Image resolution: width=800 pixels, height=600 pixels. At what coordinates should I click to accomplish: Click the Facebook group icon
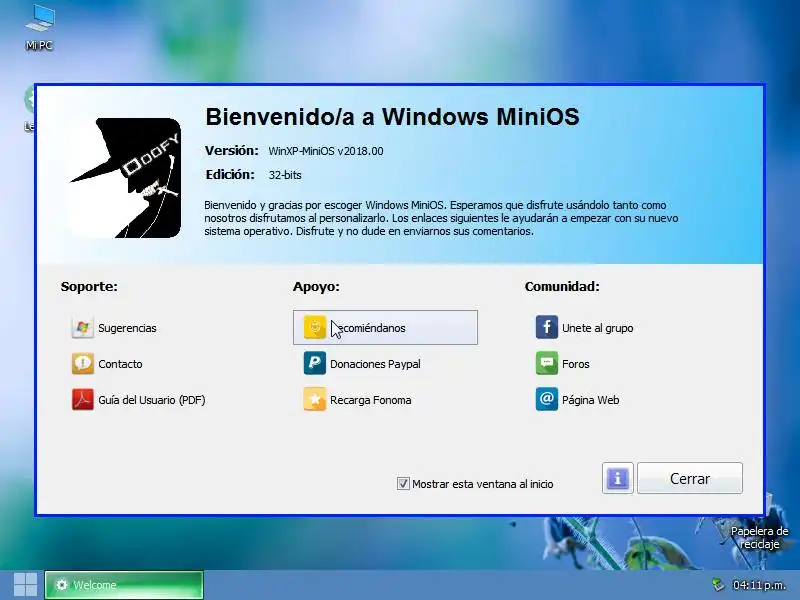pos(546,327)
